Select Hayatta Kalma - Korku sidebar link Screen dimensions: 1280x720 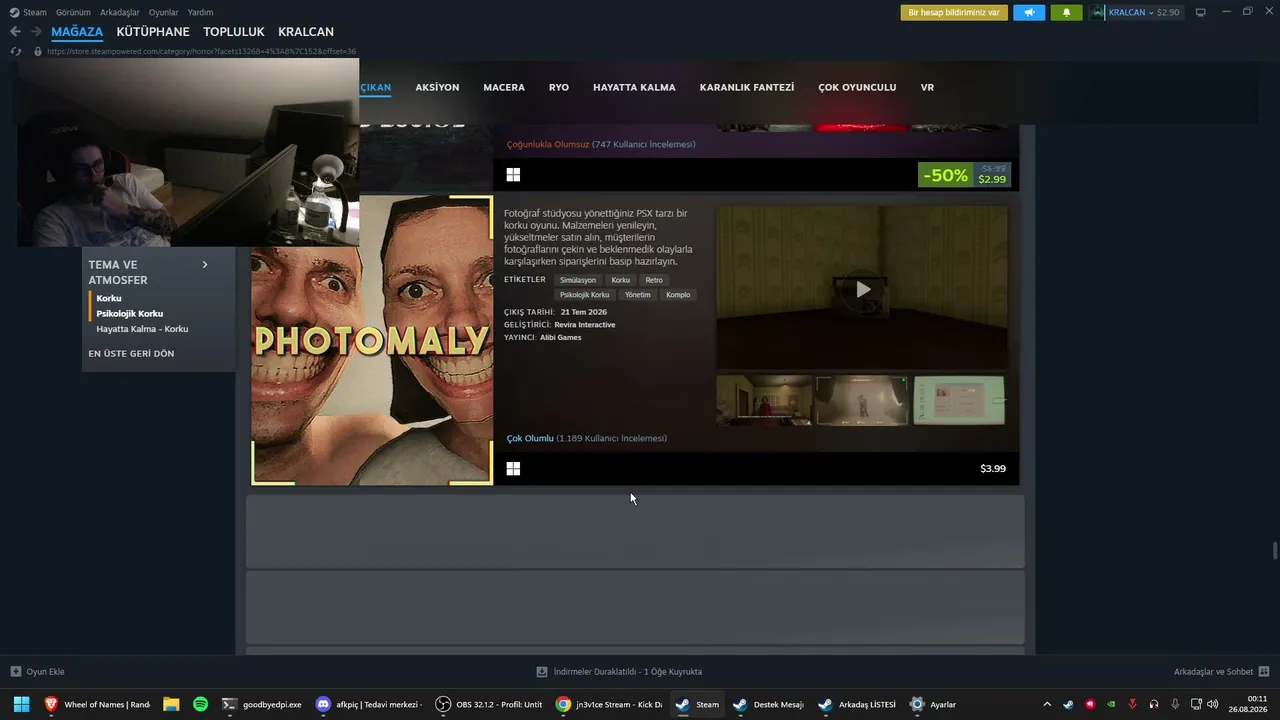142,329
